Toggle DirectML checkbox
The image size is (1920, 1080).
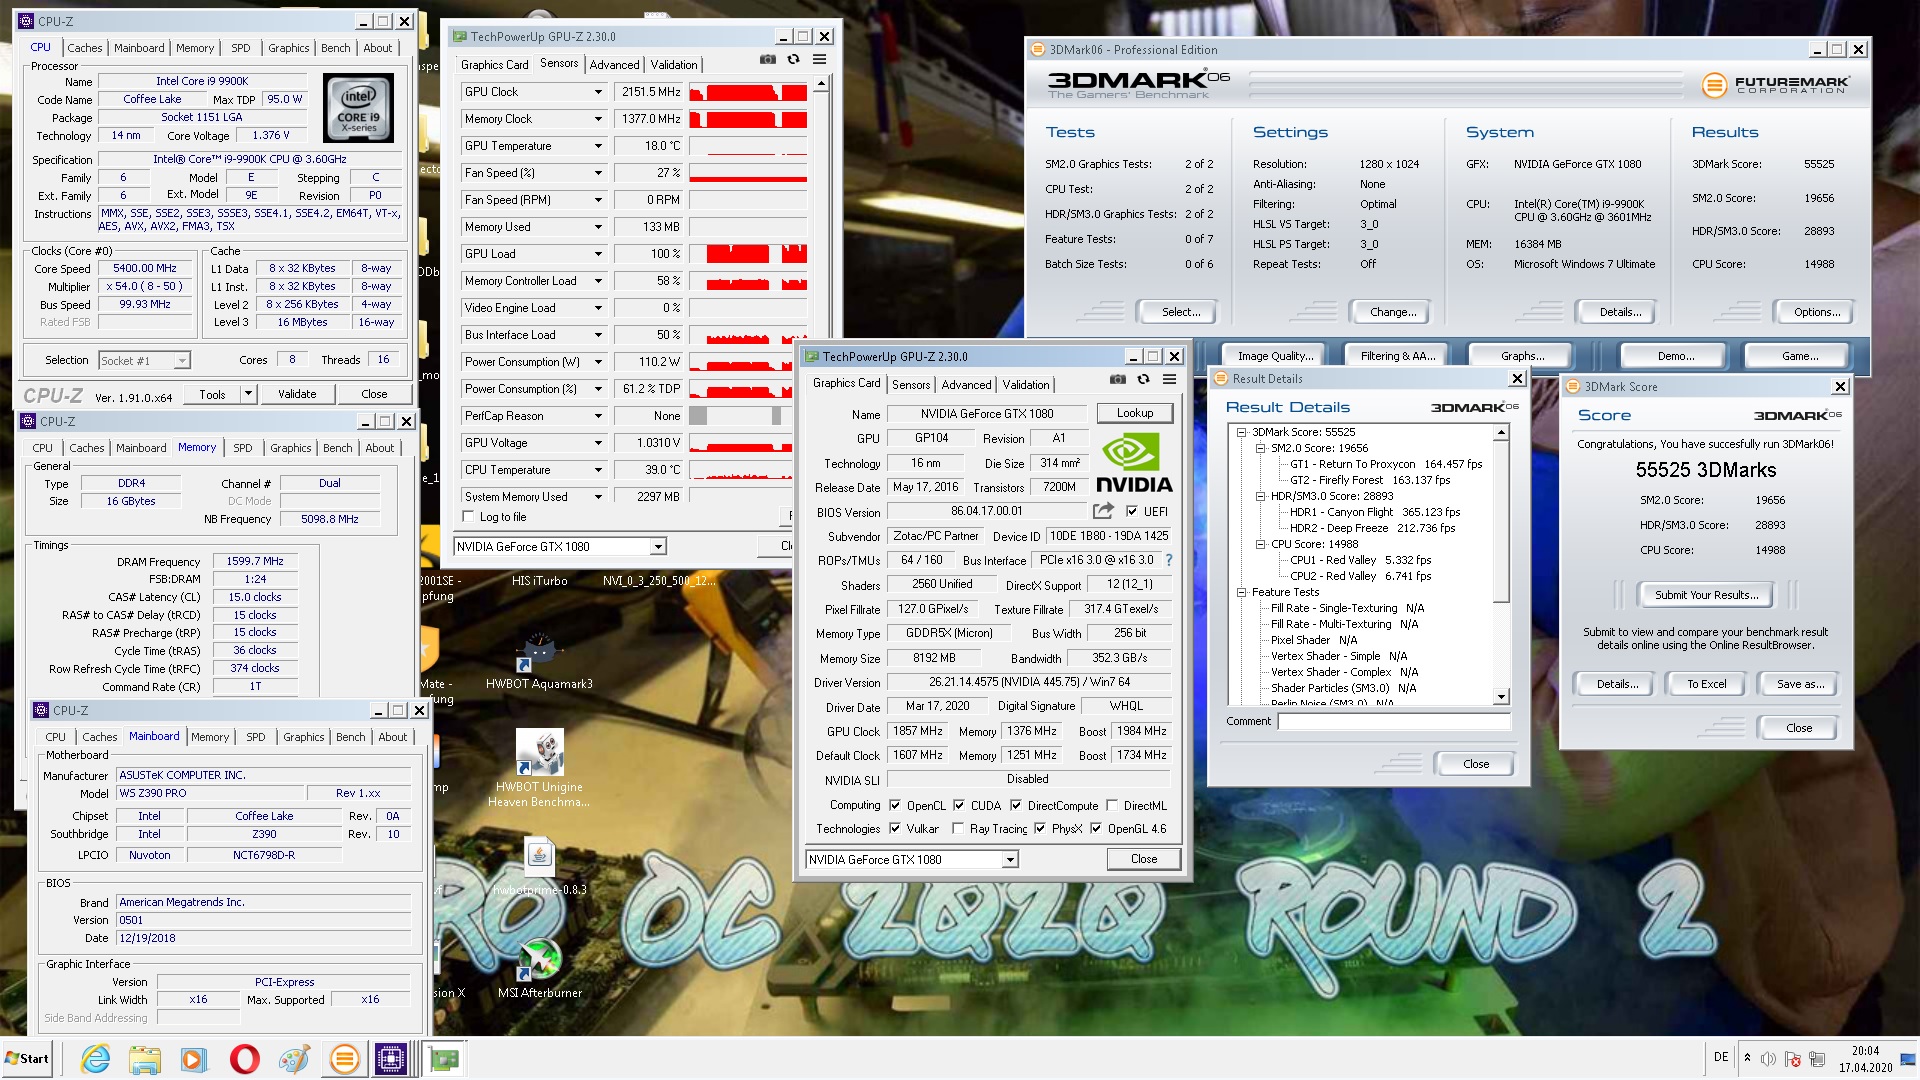[x=1112, y=805]
